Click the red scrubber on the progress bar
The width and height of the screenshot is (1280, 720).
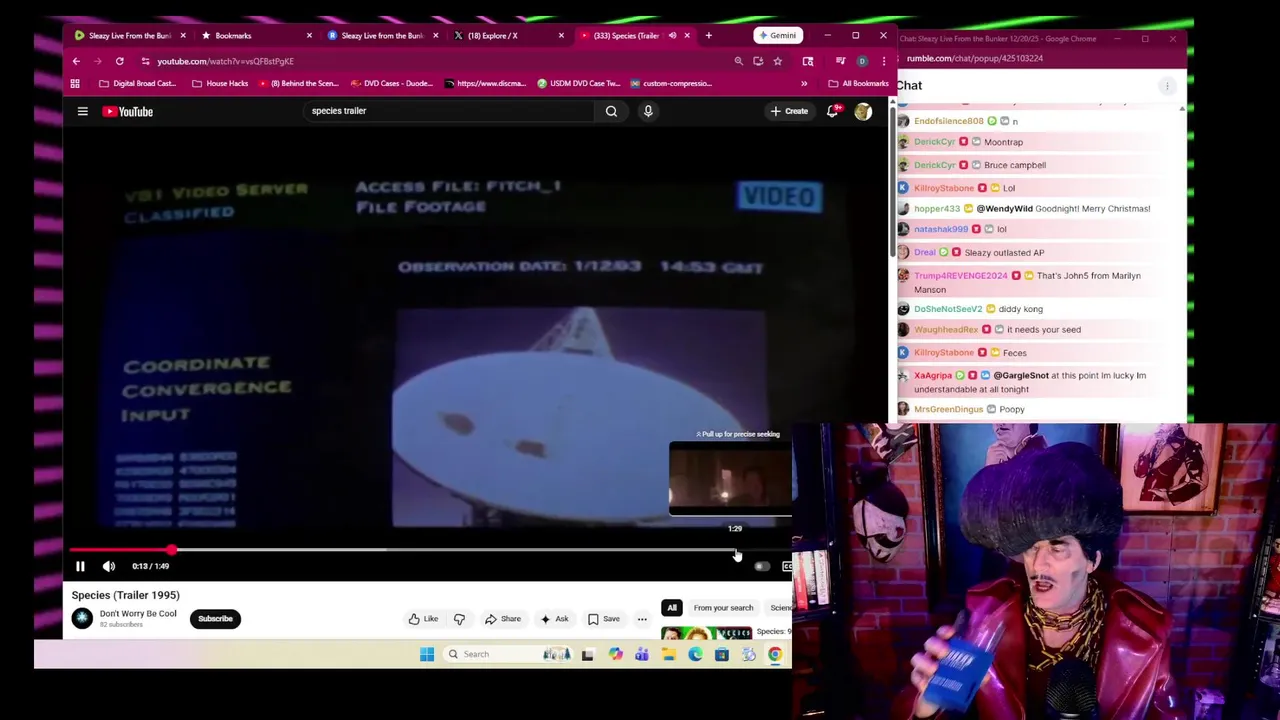coord(172,550)
